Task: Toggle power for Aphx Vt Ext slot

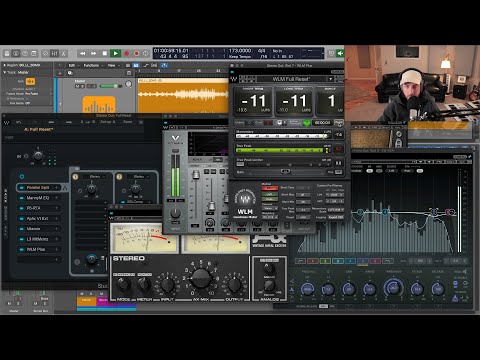Action: 22,218
